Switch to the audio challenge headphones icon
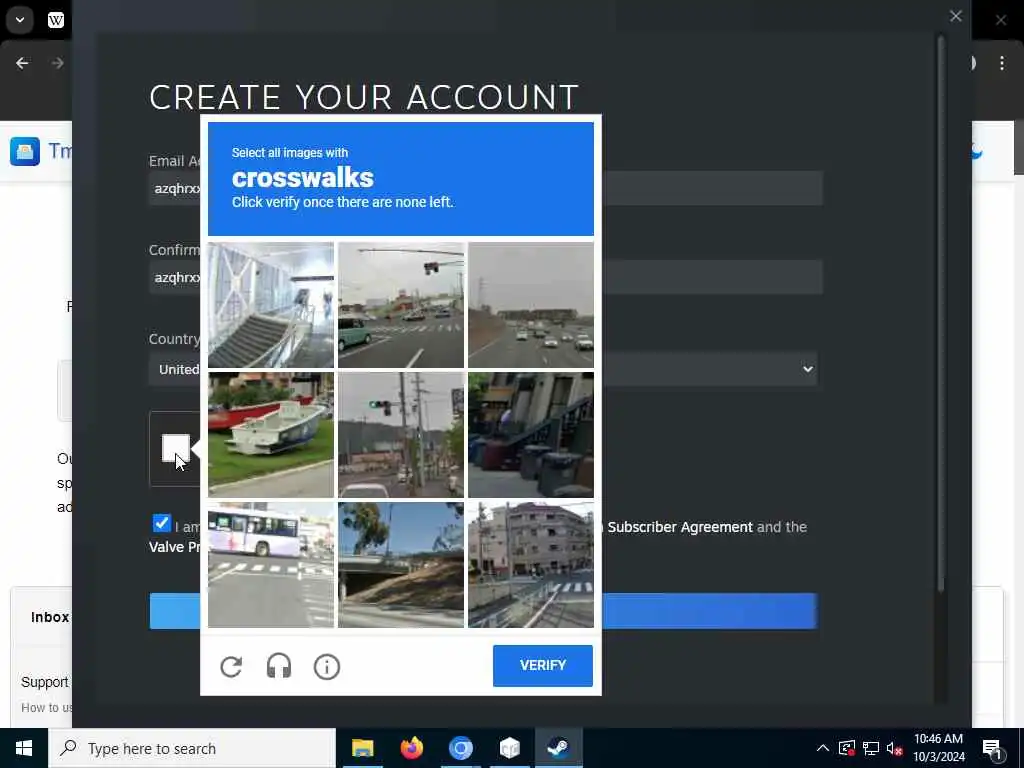This screenshot has width=1024, height=768. click(279, 667)
